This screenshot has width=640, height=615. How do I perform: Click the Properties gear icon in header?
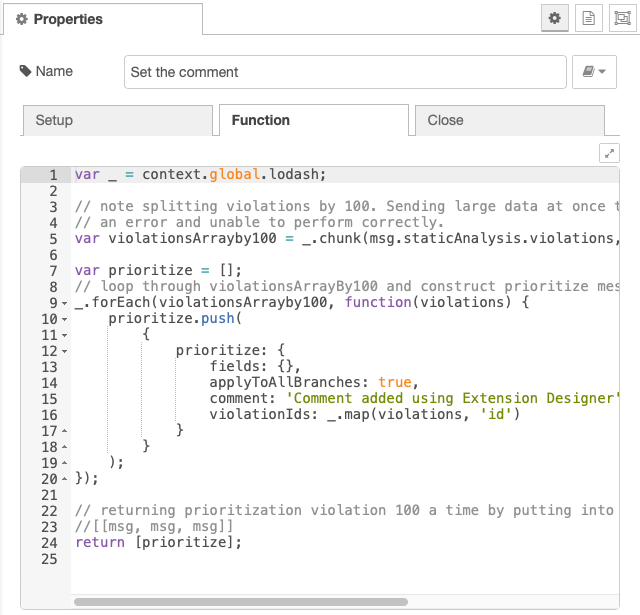point(22,19)
